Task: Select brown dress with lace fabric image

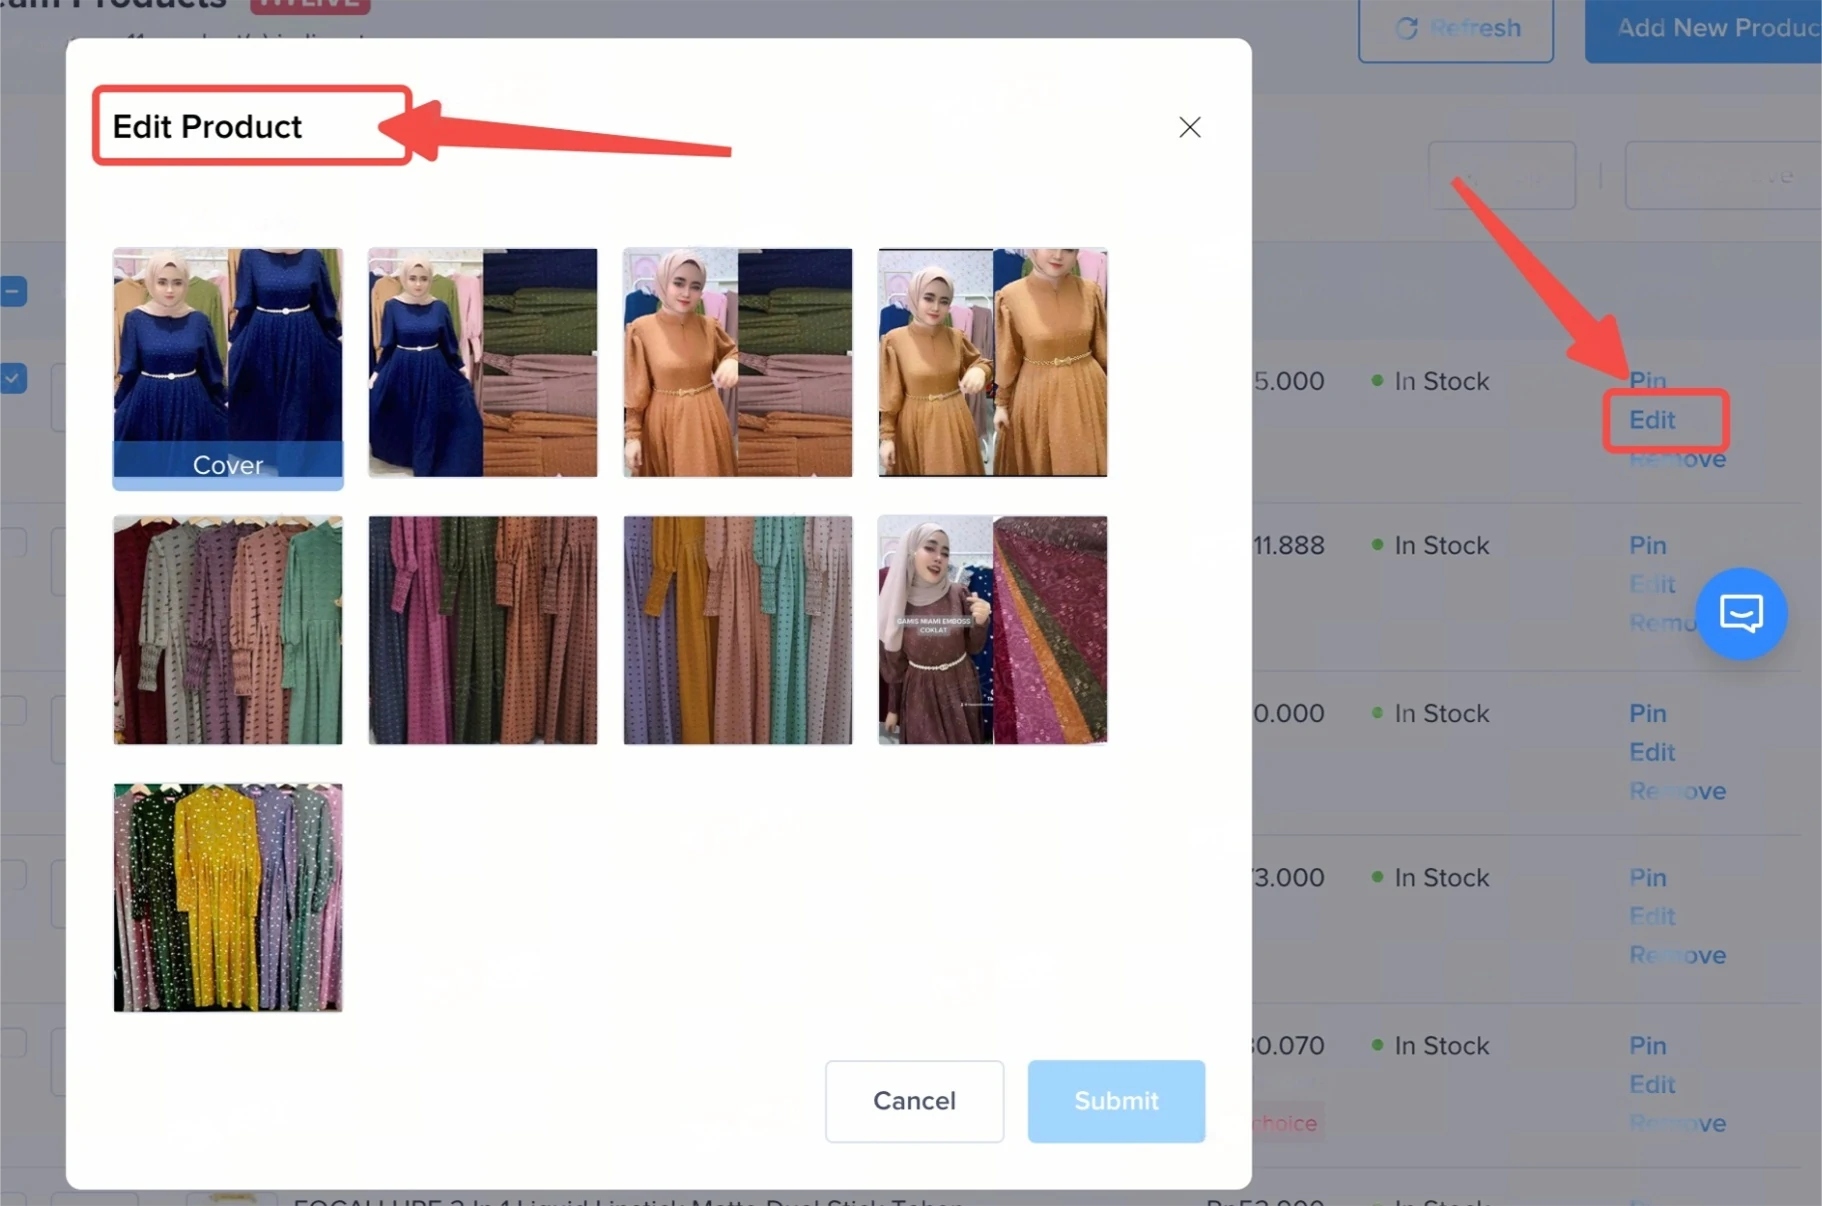Action: point(992,630)
